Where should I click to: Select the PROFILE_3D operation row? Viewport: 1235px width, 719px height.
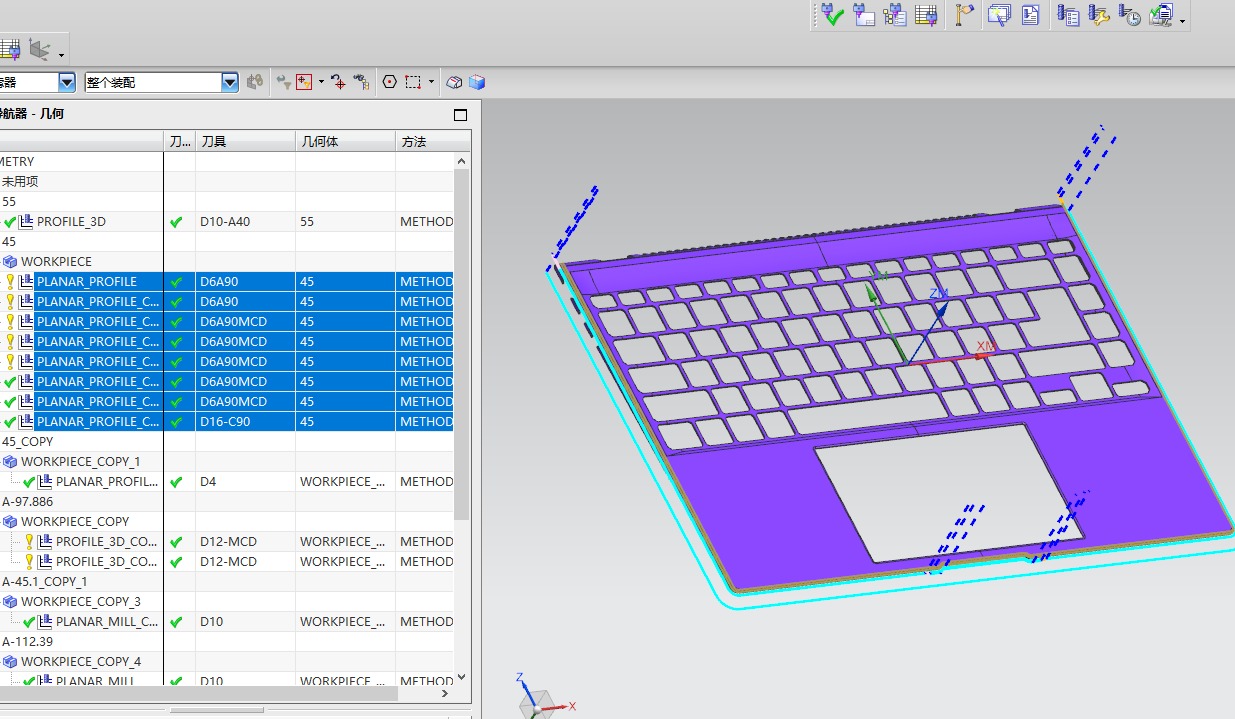click(227, 221)
